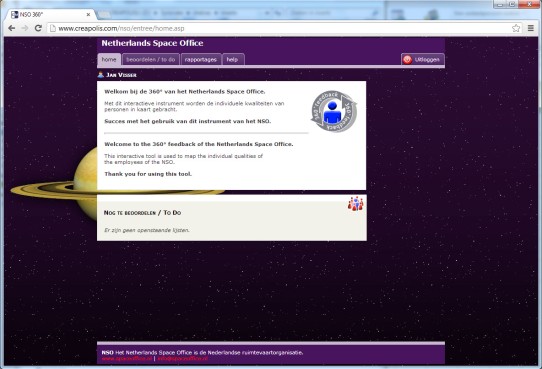Screen dimensions: 542x369
Task: Reload the page with the refresh icon
Action: click(x=38, y=28)
